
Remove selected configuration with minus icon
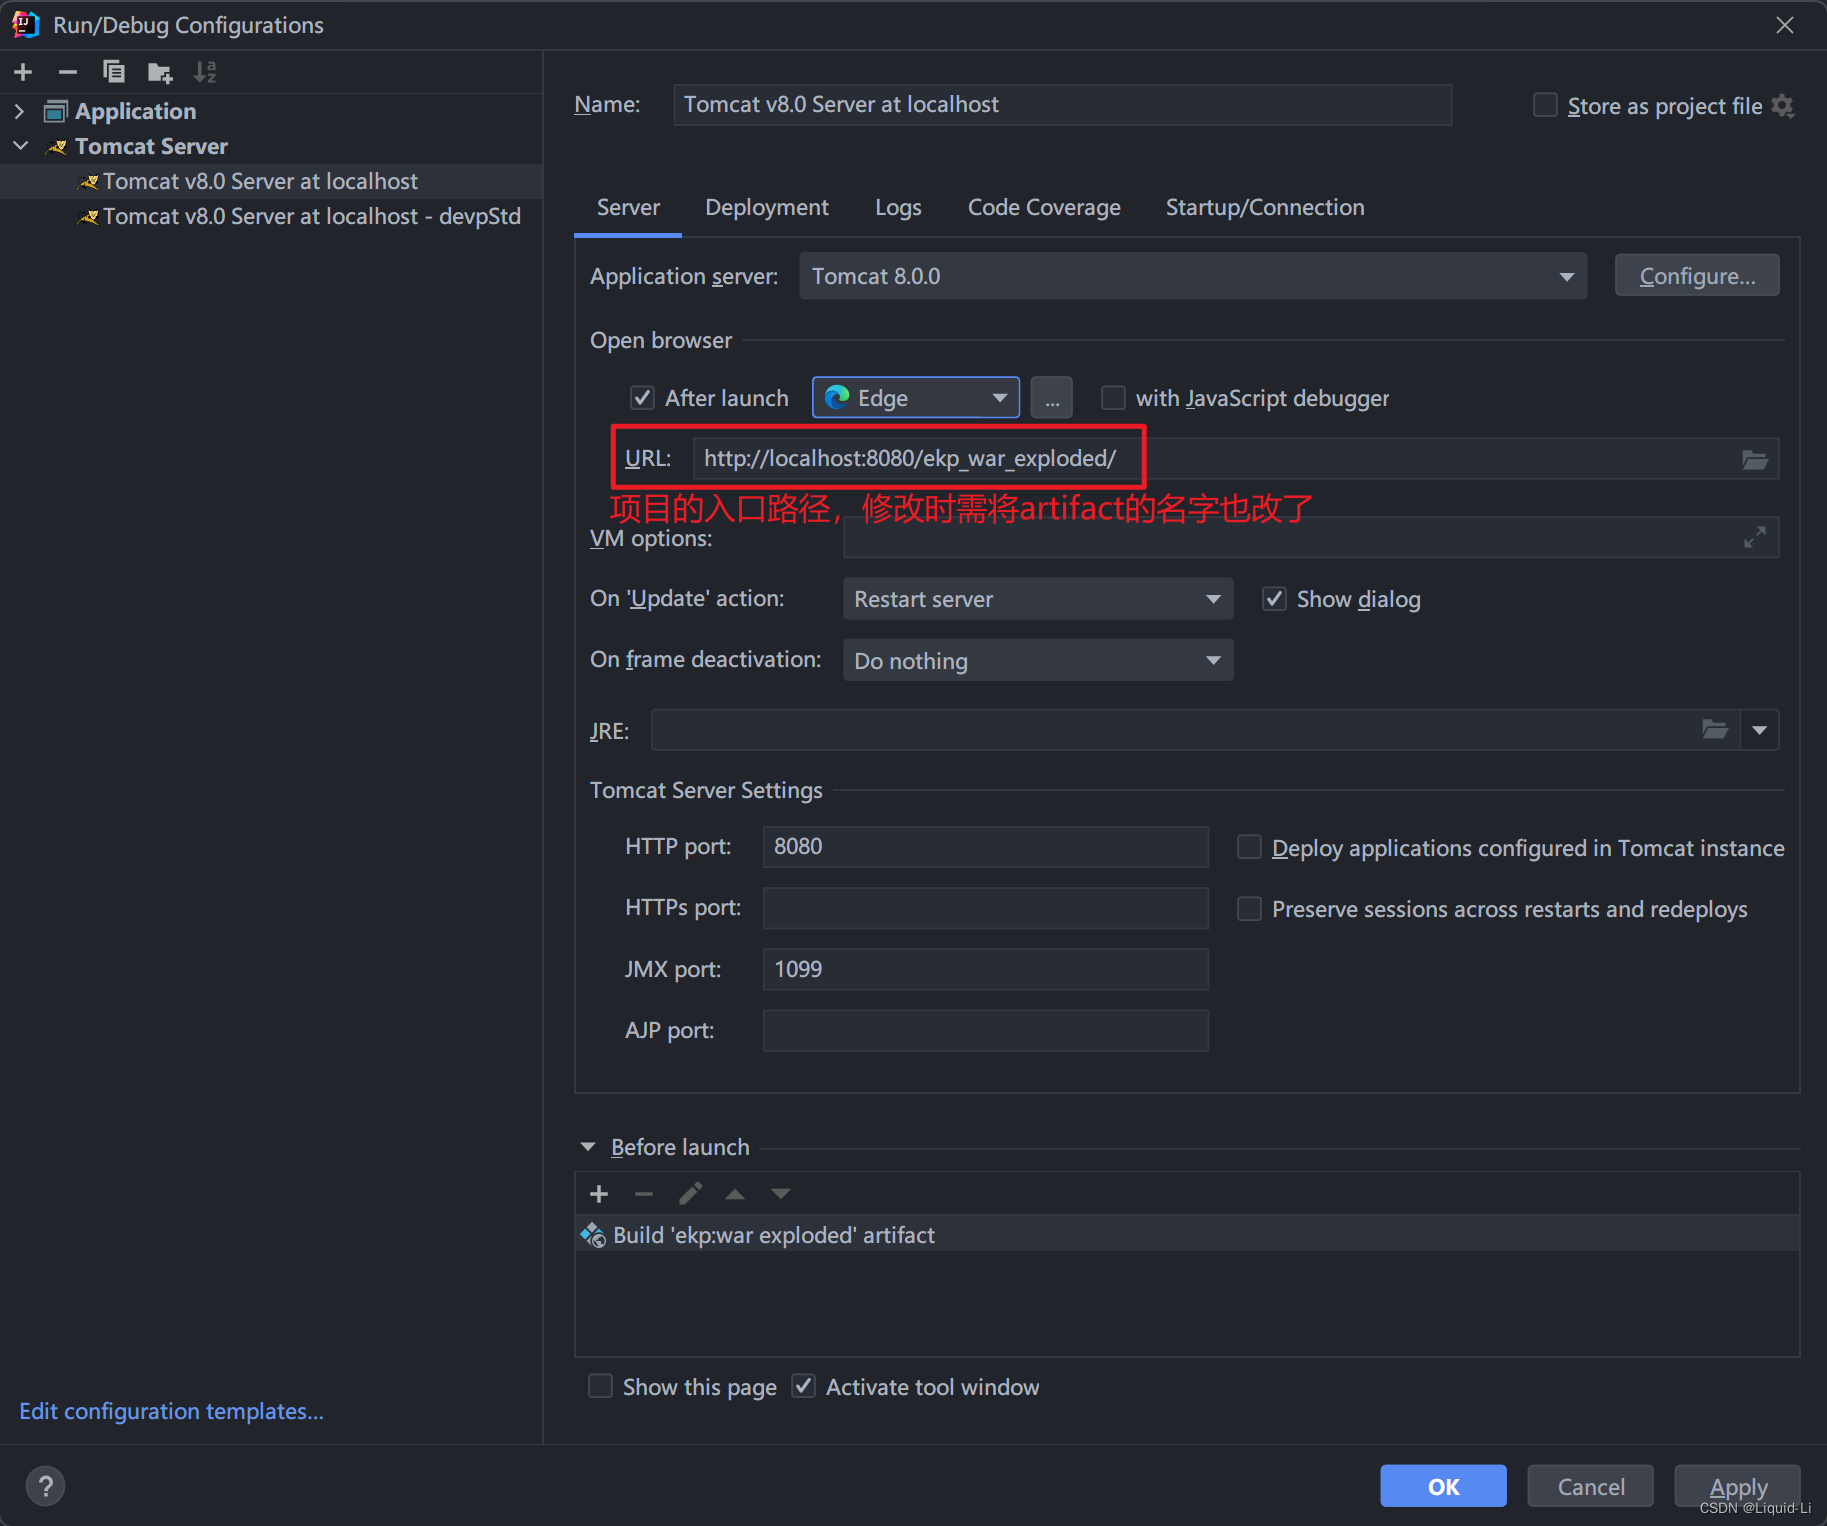[x=68, y=72]
